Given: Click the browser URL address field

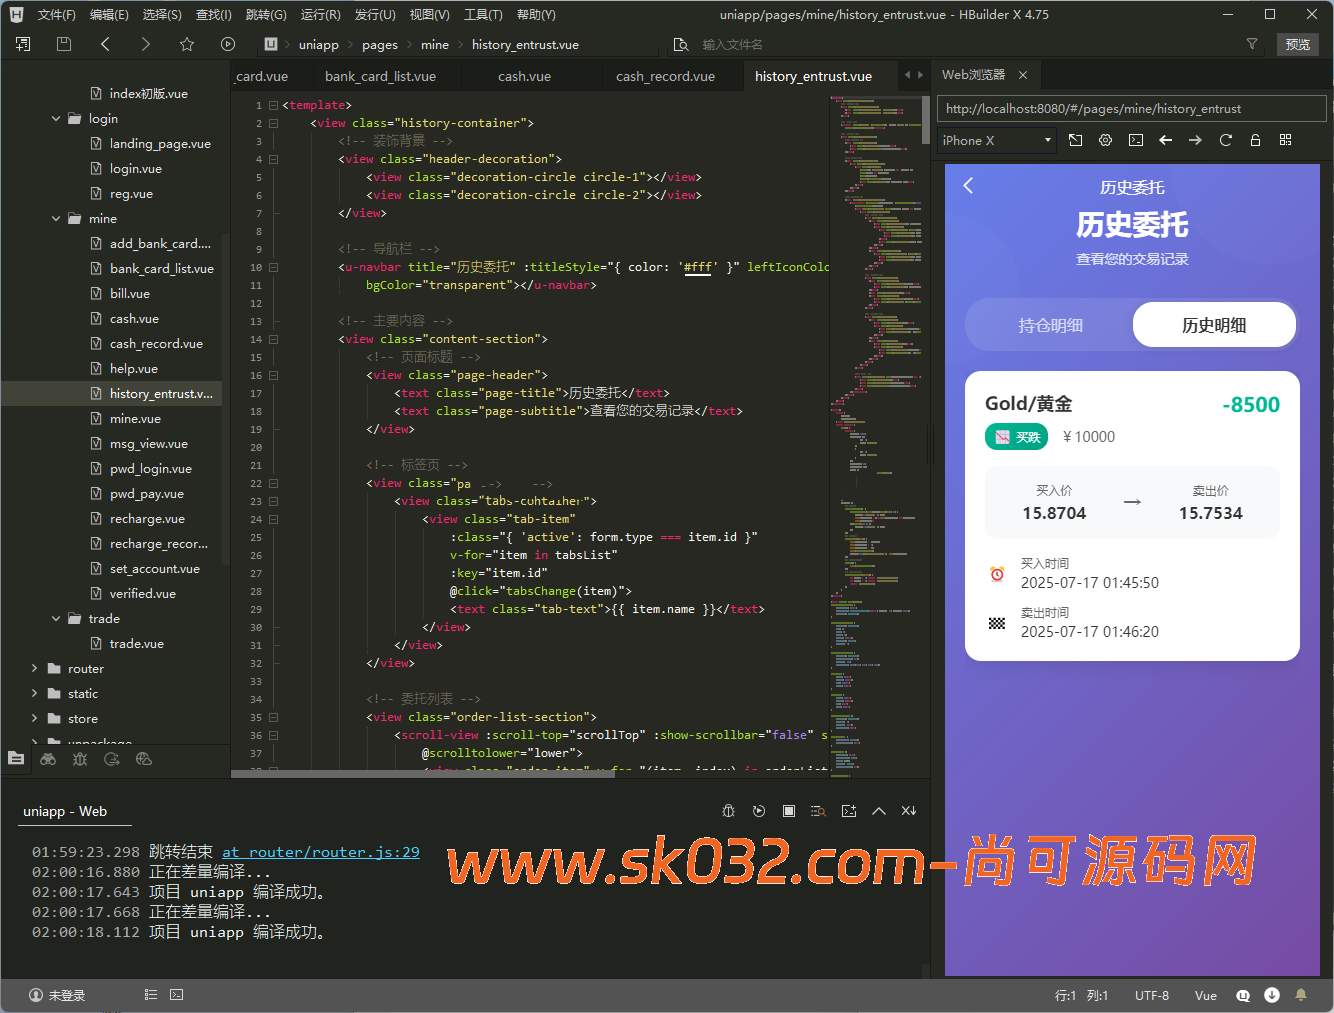Looking at the screenshot, I should 1130,109.
